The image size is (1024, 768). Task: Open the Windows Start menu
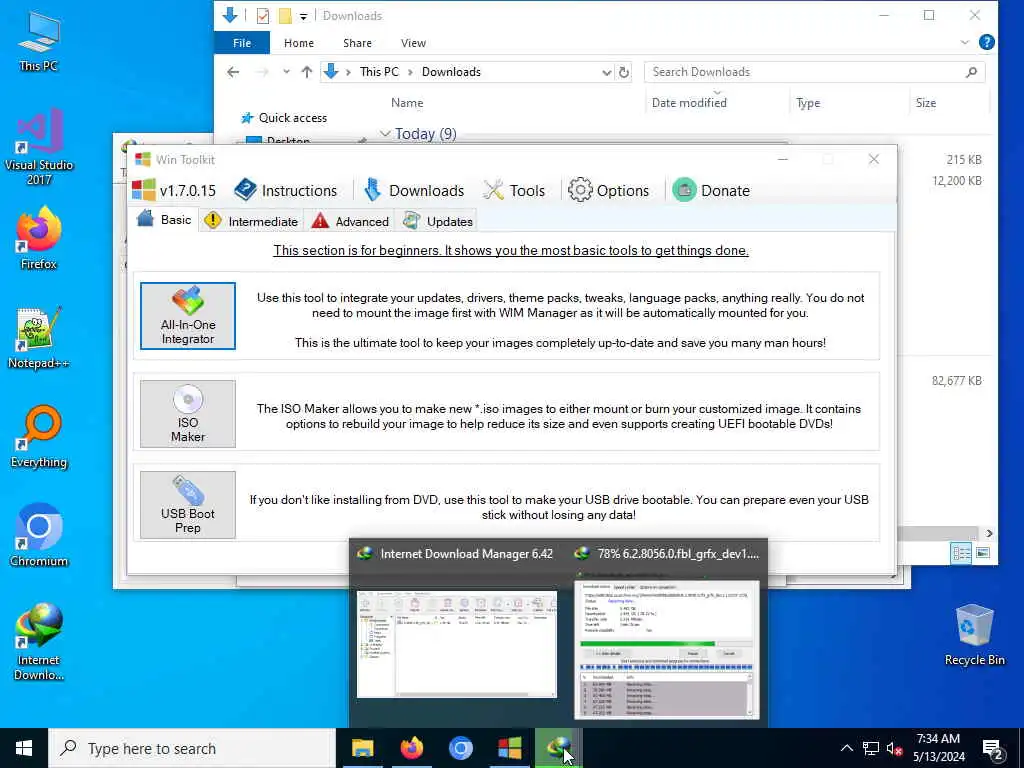click(x=24, y=748)
